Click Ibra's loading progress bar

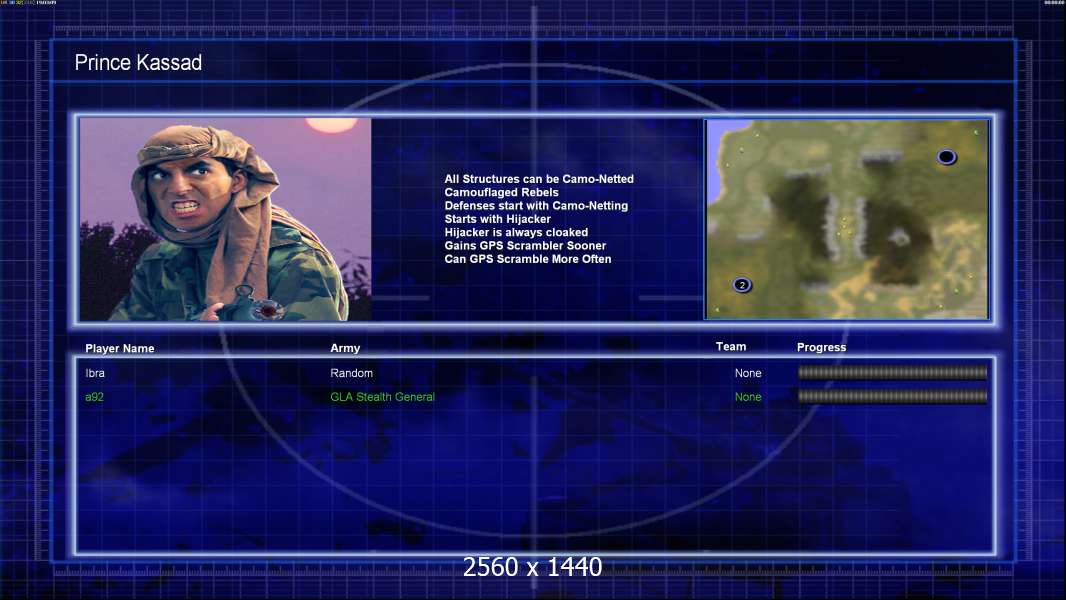tap(893, 372)
